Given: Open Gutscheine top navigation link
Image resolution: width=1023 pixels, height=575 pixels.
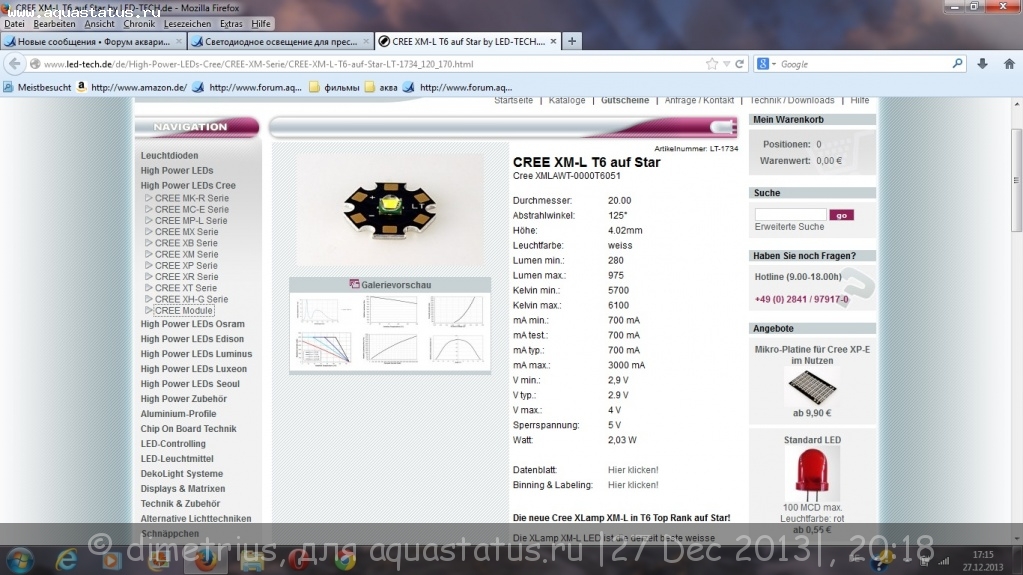Looking at the screenshot, I should [x=625, y=101].
